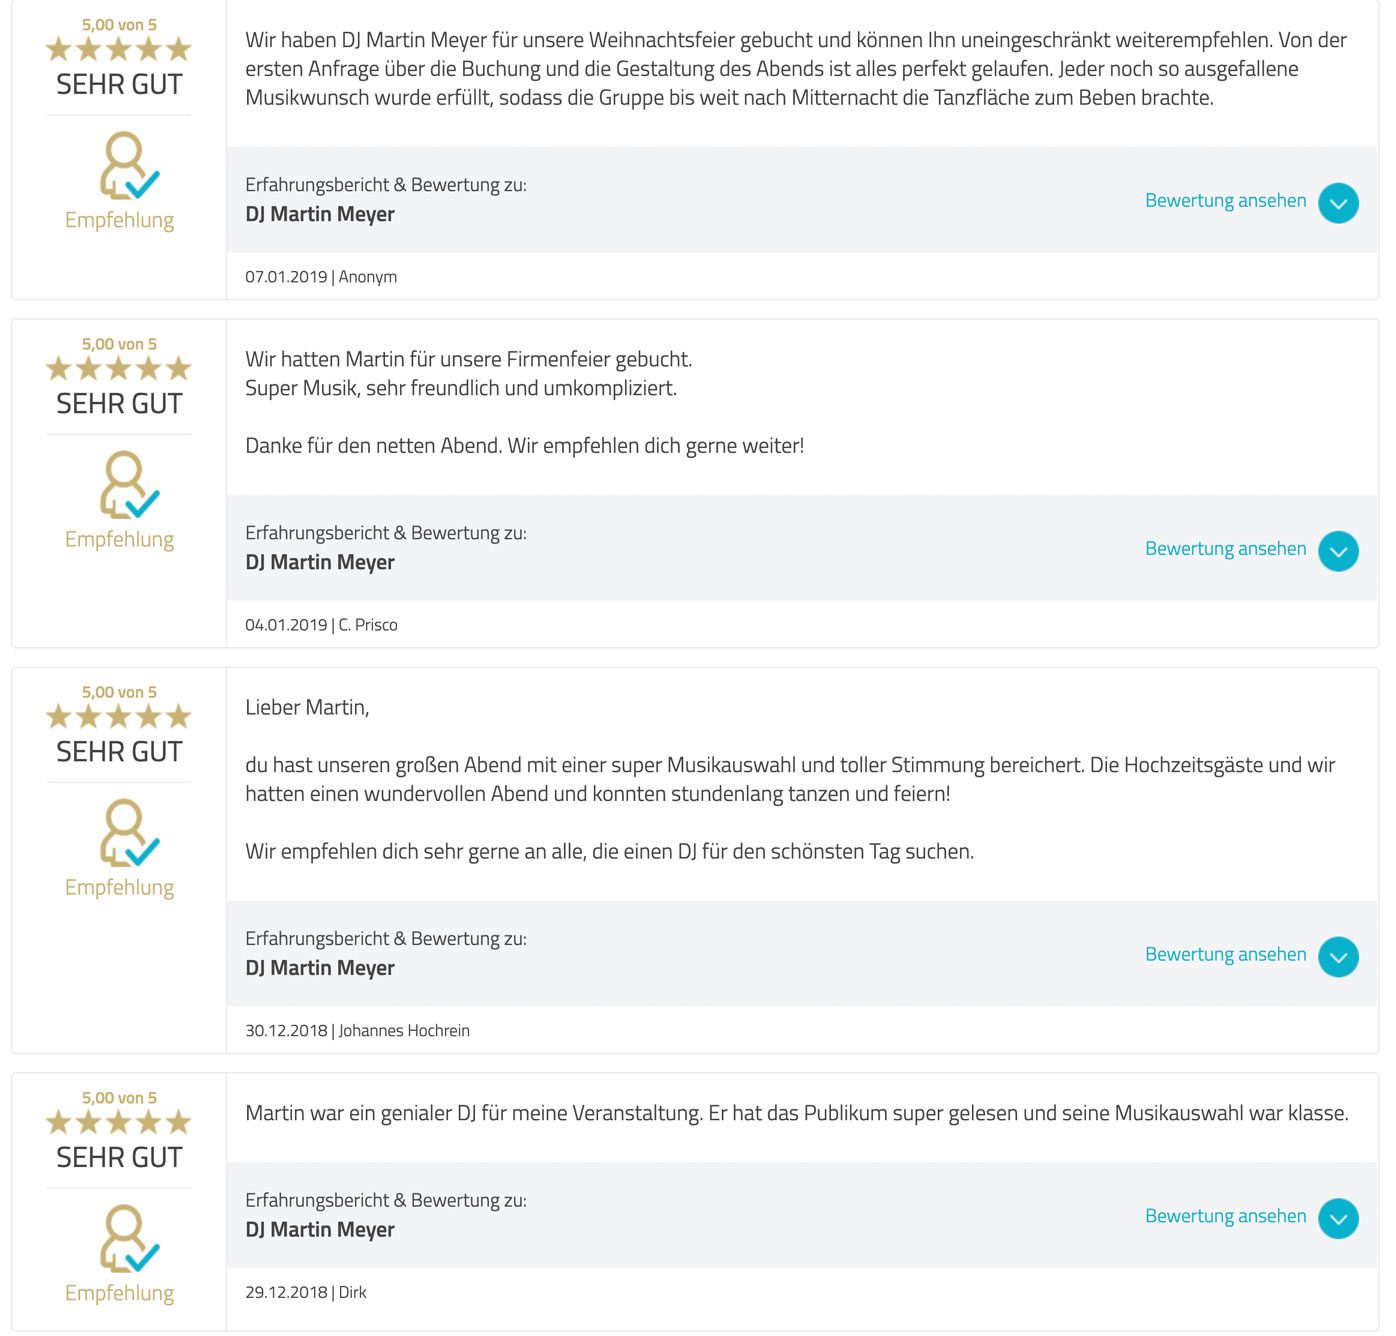This screenshot has height=1336, width=1396.
Task: Click the five-star rating in C. Prisco's review
Action: click(119, 369)
